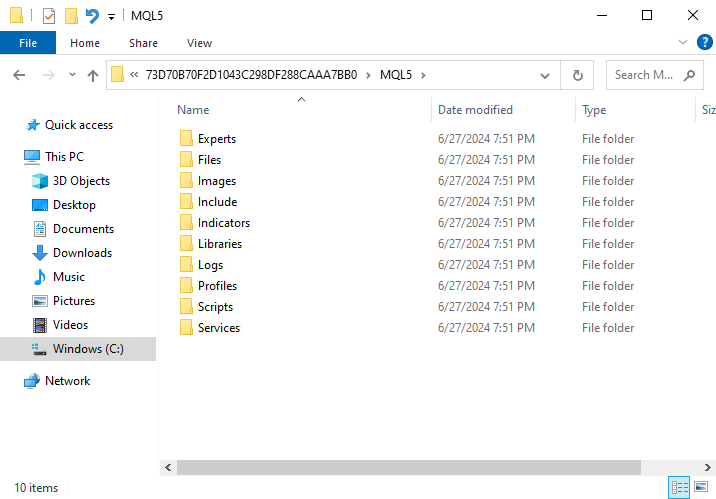Image resolution: width=716 pixels, height=499 pixels.
Task: Expand the ribbon with the chevron
Action: [683, 42]
